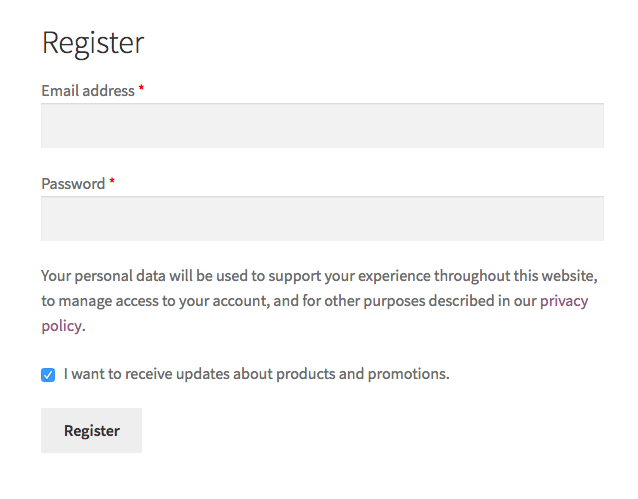Screen dimensions: 638x499
Task: Click the Register page heading
Action: (x=93, y=43)
